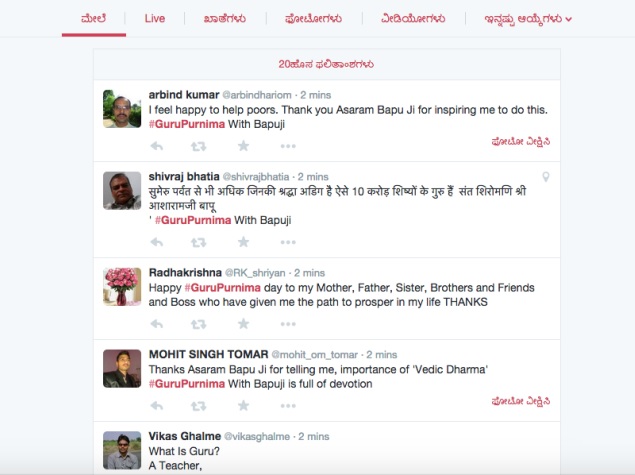Load the 20 new results bar

(x=326, y=64)
